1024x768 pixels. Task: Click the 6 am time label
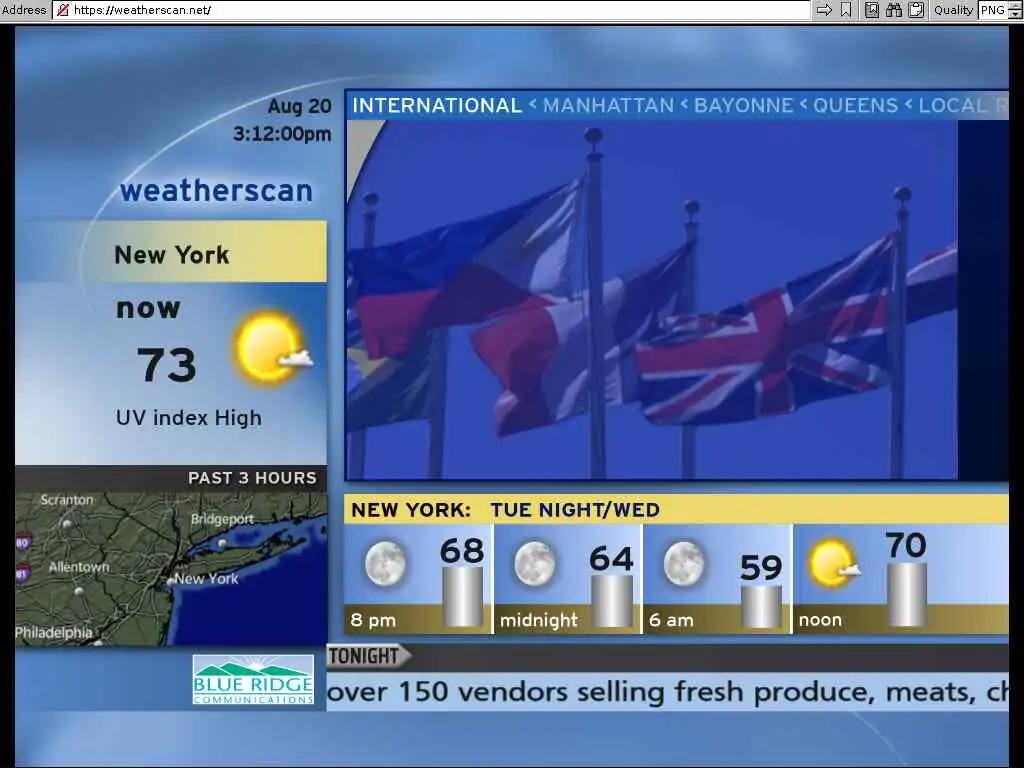coord(671,620)
